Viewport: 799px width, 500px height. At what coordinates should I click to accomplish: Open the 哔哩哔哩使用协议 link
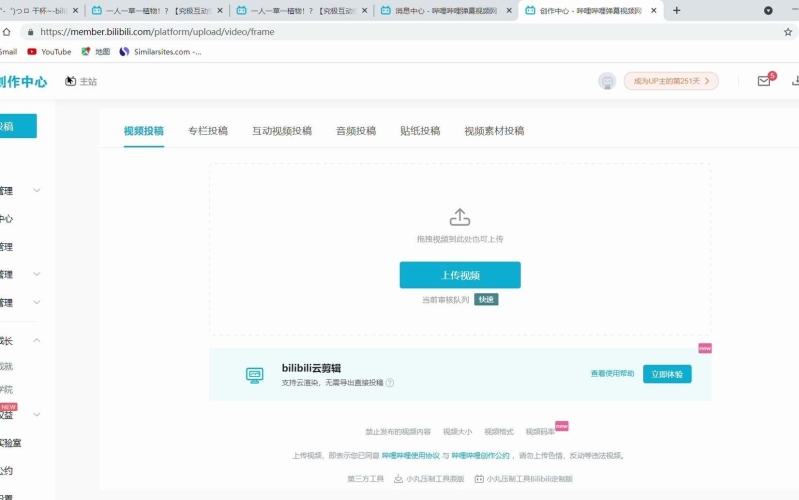pos(411,456)
